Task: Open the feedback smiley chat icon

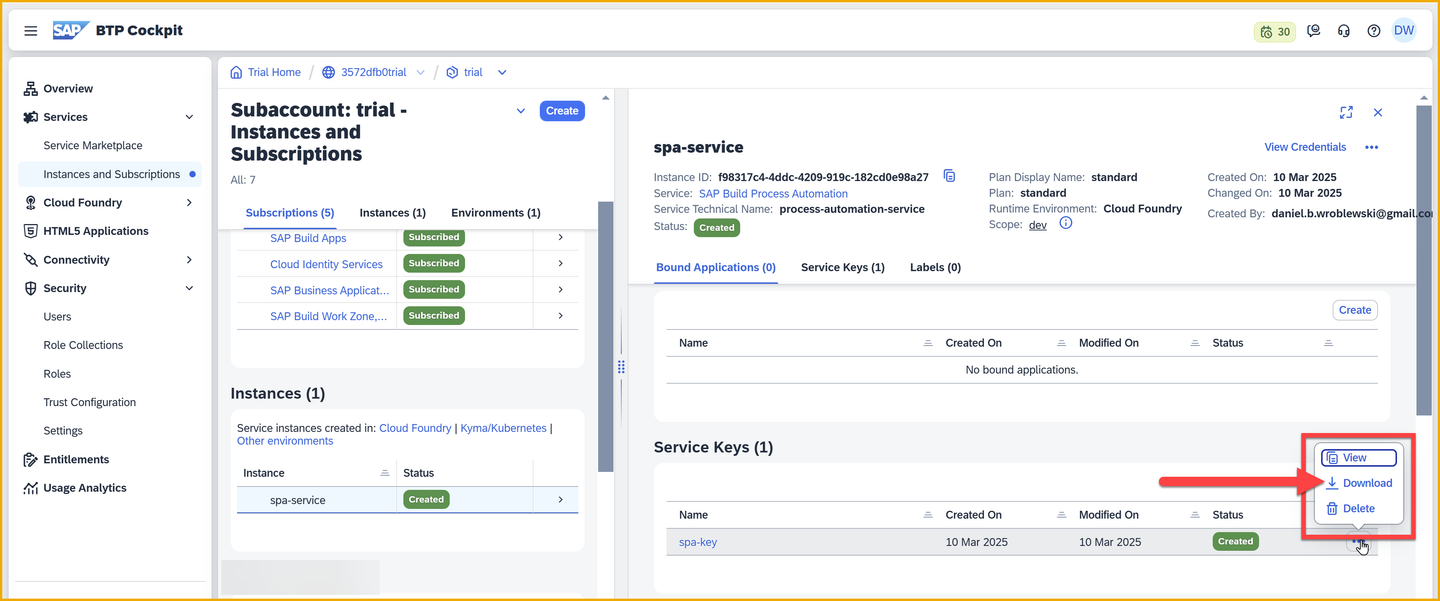Action: pos(1314,31)
